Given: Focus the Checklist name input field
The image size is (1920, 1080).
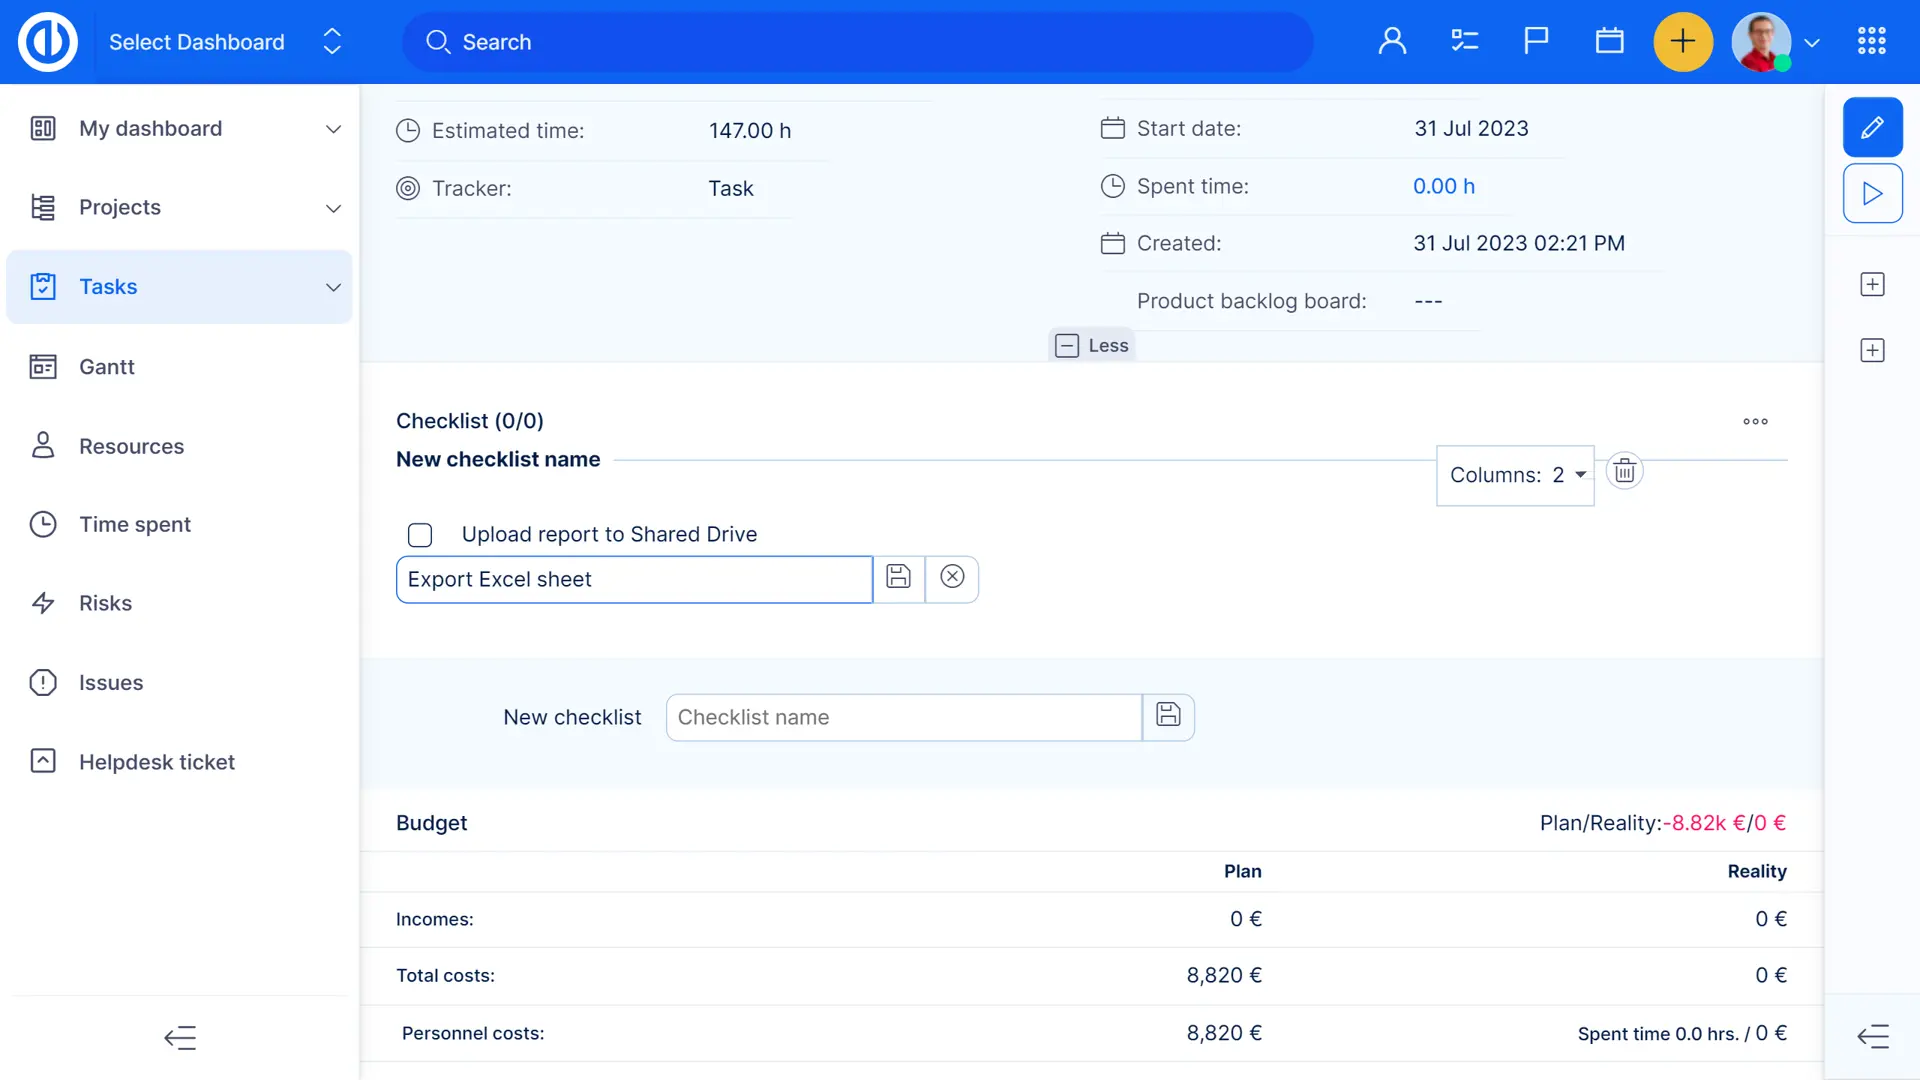Looking at the screenshot, I should click(x=903, y=717).
